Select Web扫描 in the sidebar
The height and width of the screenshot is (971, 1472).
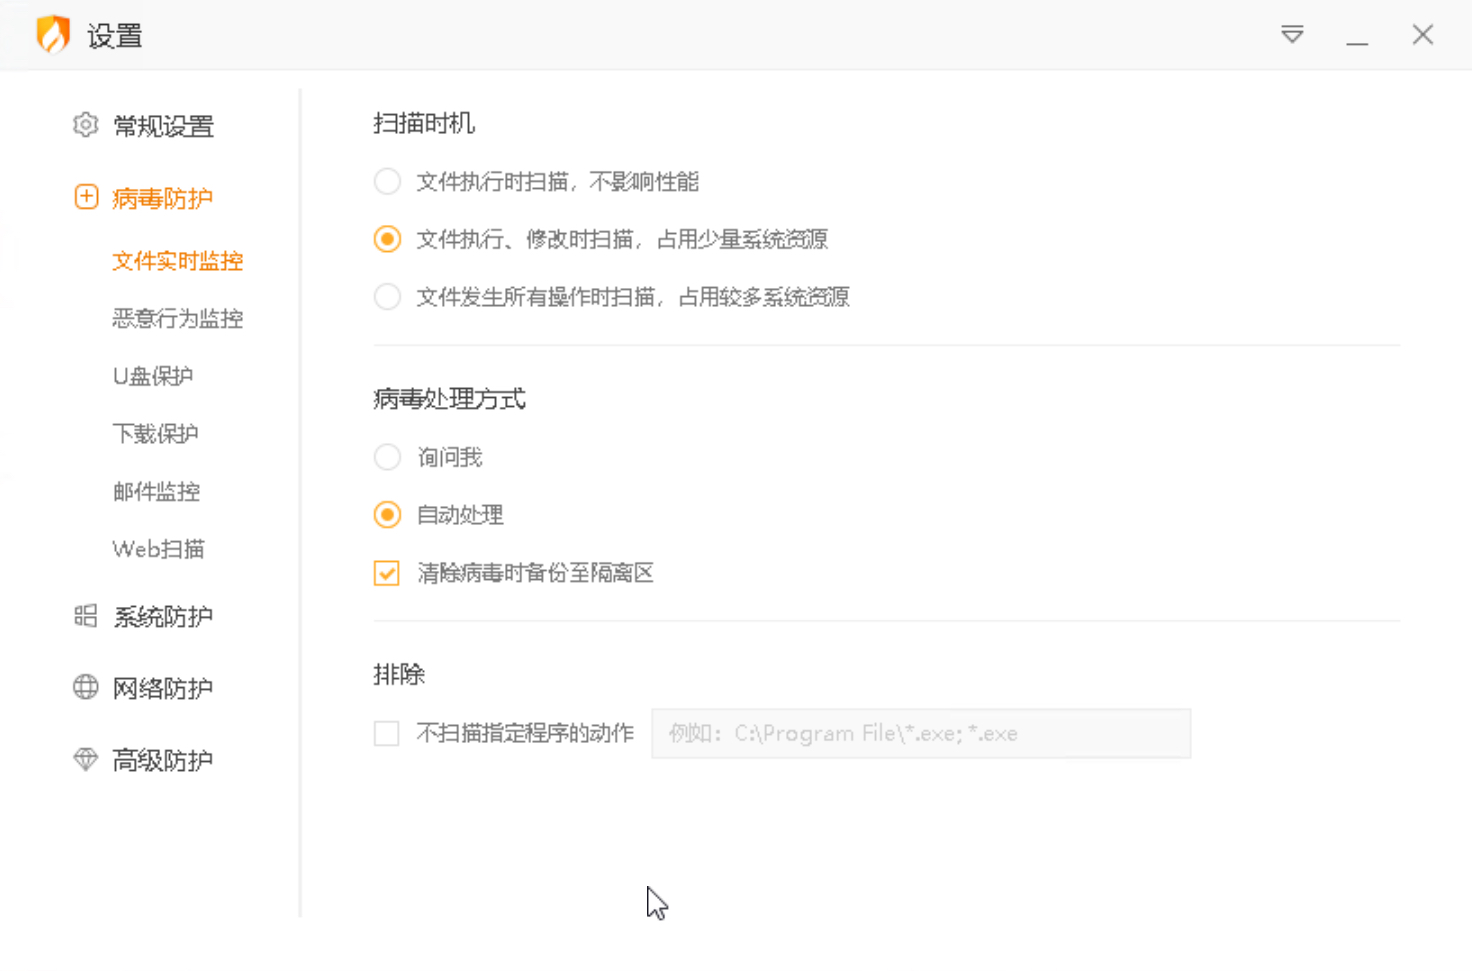(x=159, y=549)
